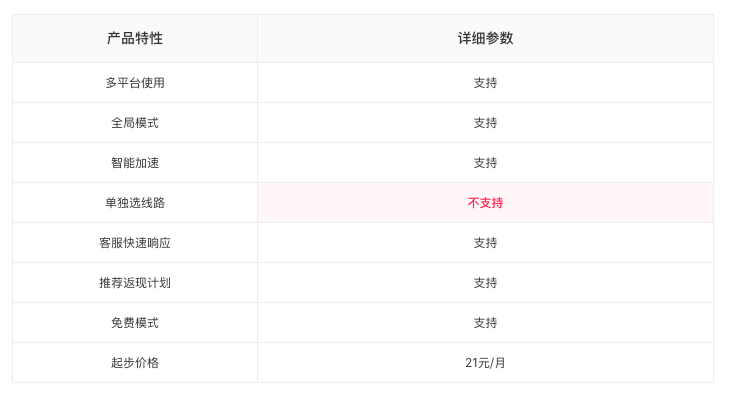Click 支持 value for 多平台使用

tap(485, 83)
